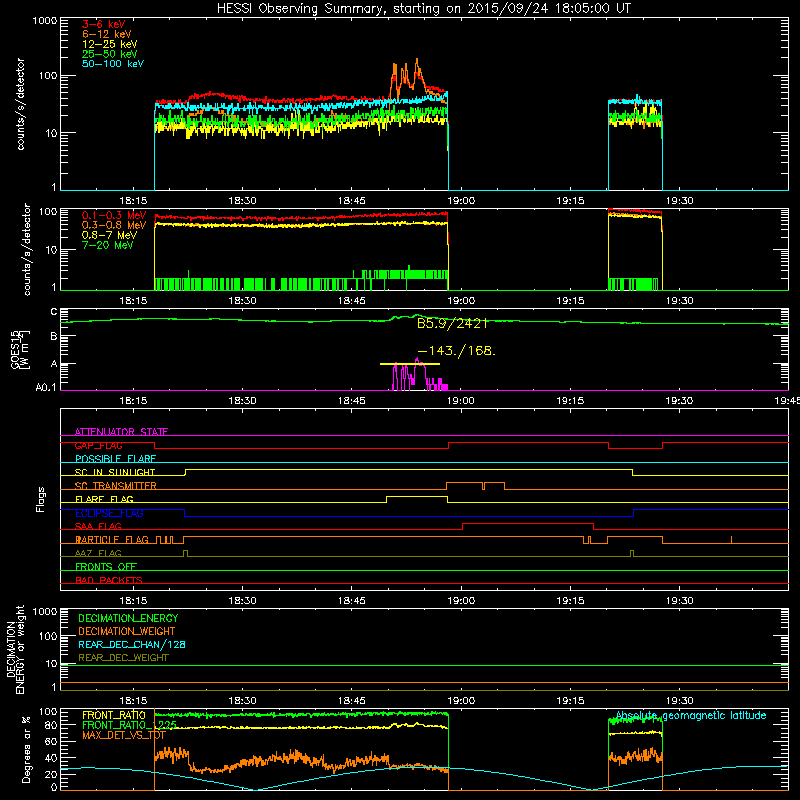The width and height of the screenshot is (800, 800).
Task: Select the 50-100 keV legend label
Action: (113, 64)
